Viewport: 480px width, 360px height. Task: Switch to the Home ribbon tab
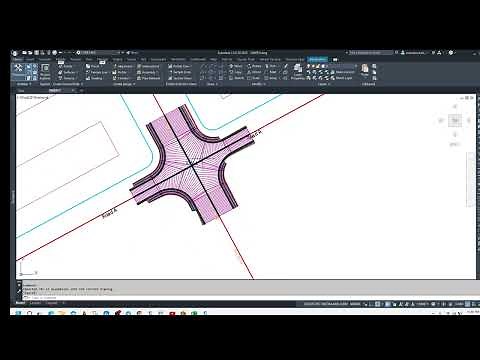point(17,60)
